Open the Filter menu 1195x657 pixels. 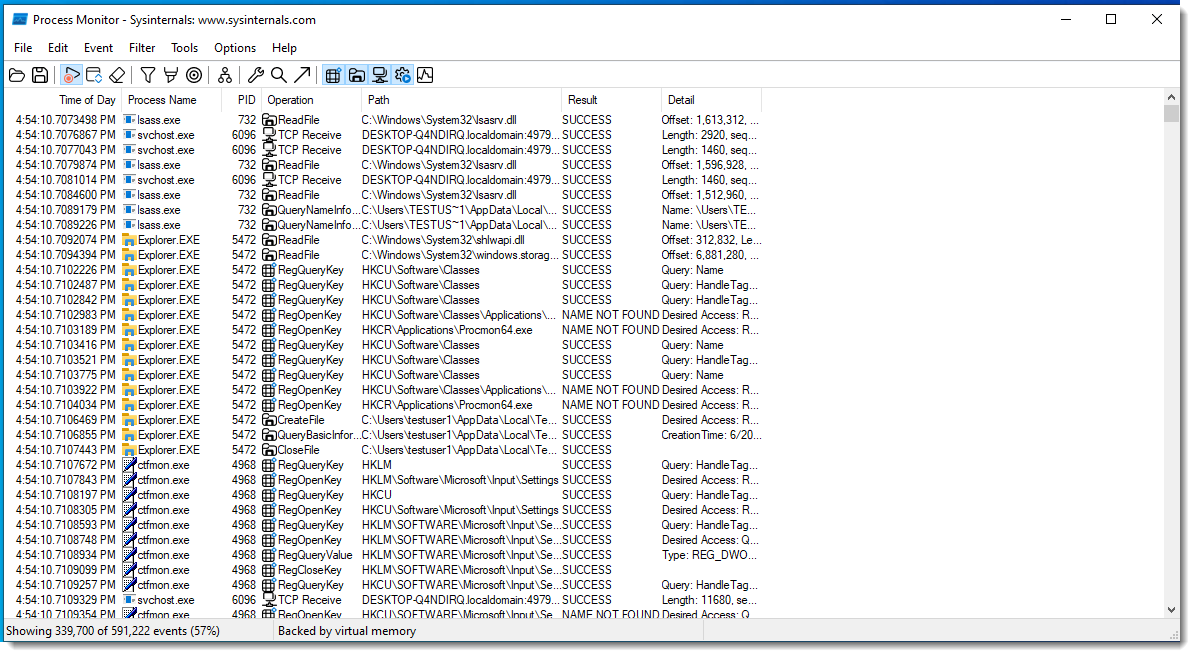(142, 48)
